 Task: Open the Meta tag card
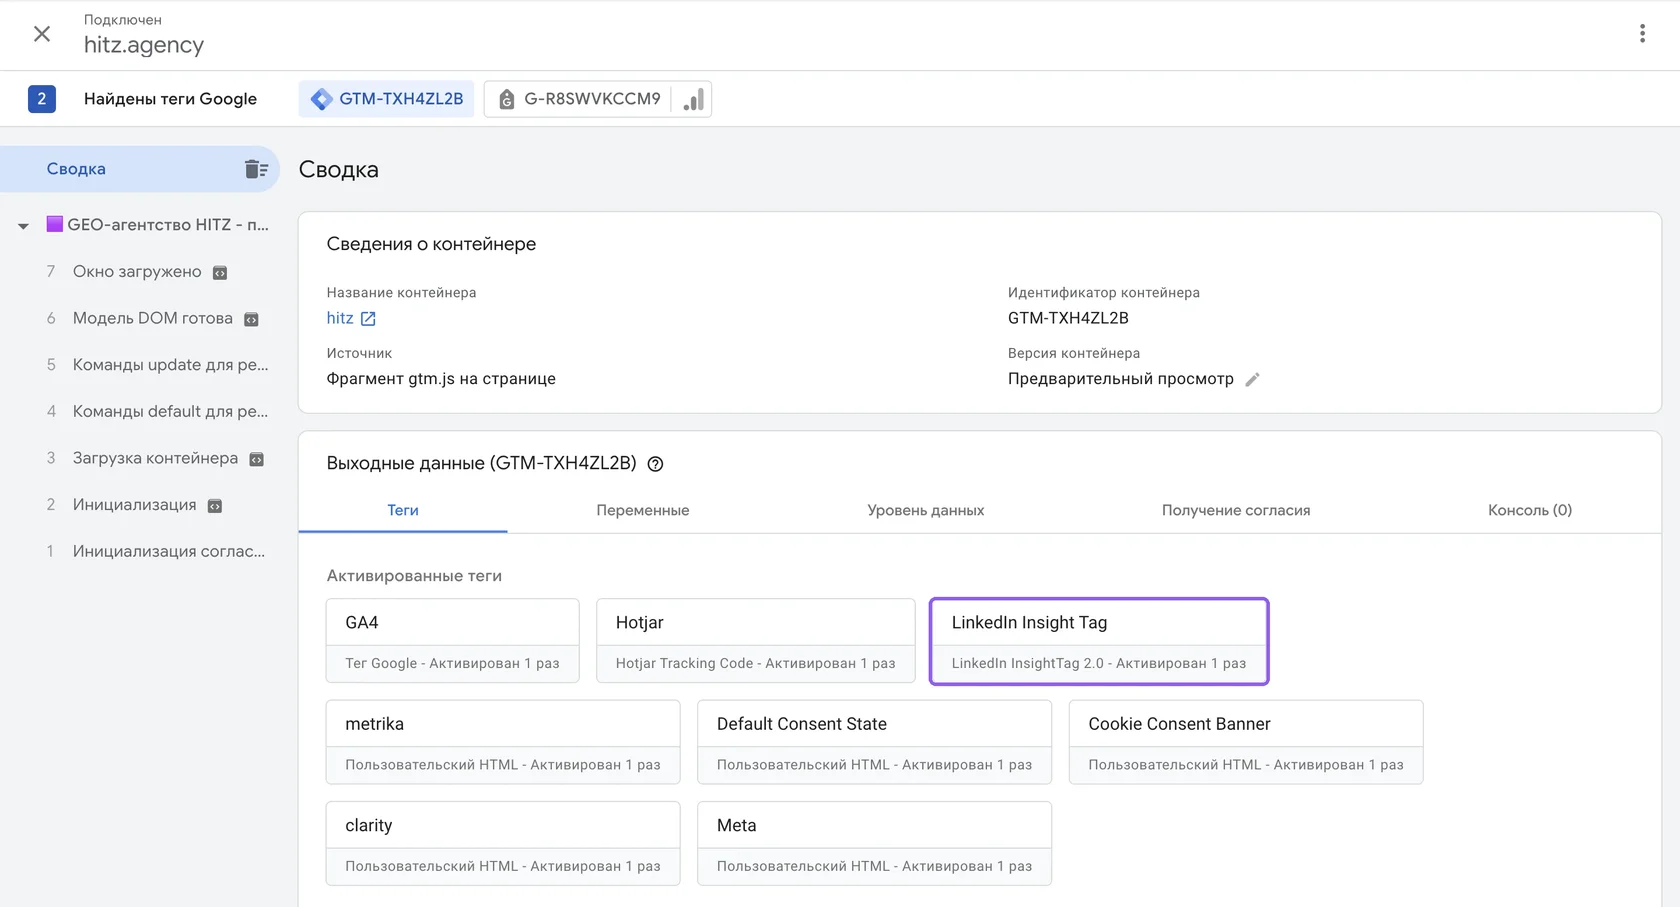tap(875, 843)
